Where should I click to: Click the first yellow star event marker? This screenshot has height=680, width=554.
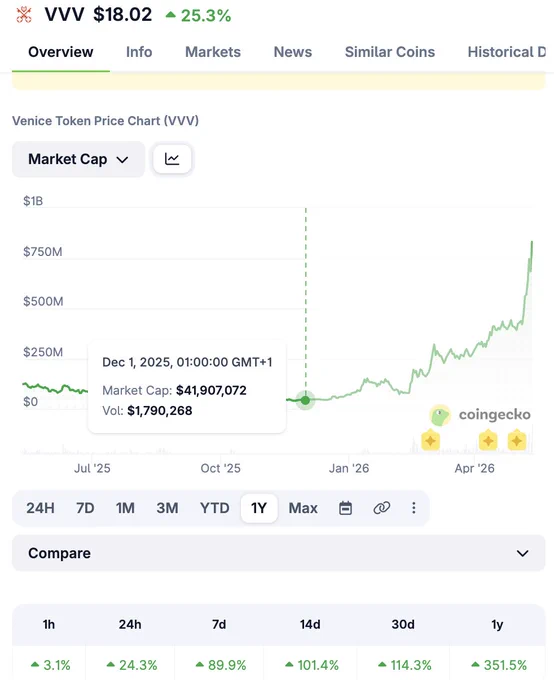point(430,441)
